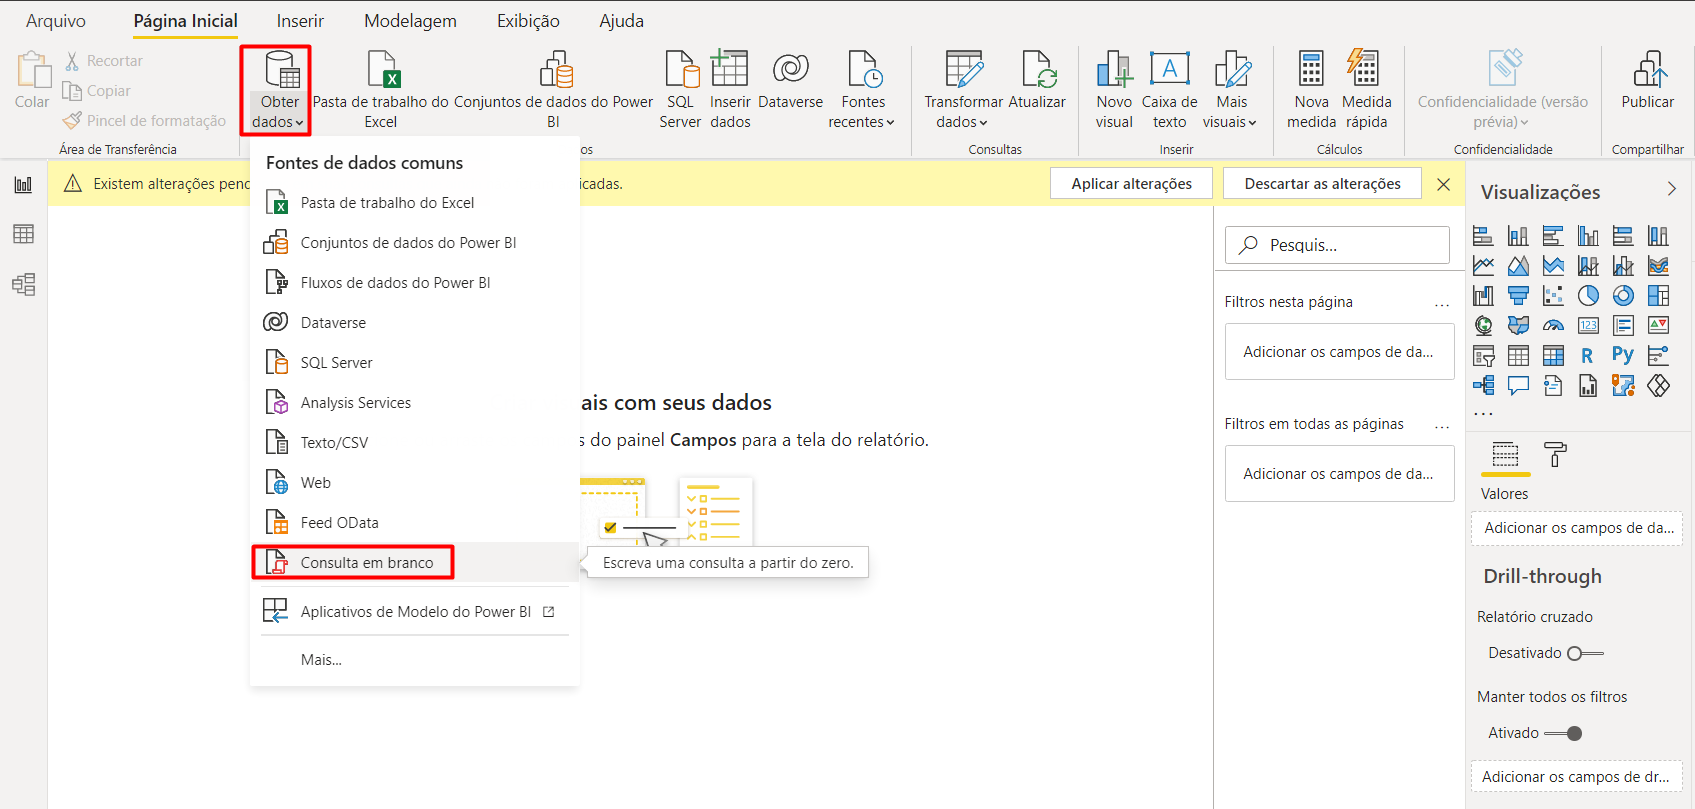This screenshot has height=809, width=1695.
Task: Select Pasta de trabalho do Excel in the dropdown list
Action: [415, 203]
